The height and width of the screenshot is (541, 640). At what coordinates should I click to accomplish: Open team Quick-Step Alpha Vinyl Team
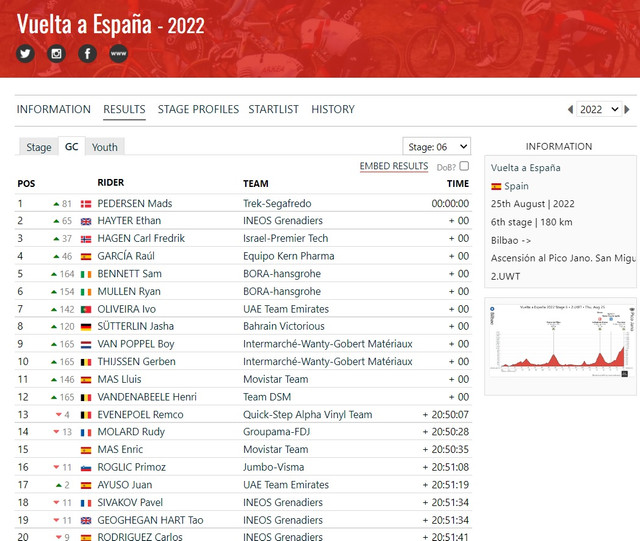[x=308, y=415]
